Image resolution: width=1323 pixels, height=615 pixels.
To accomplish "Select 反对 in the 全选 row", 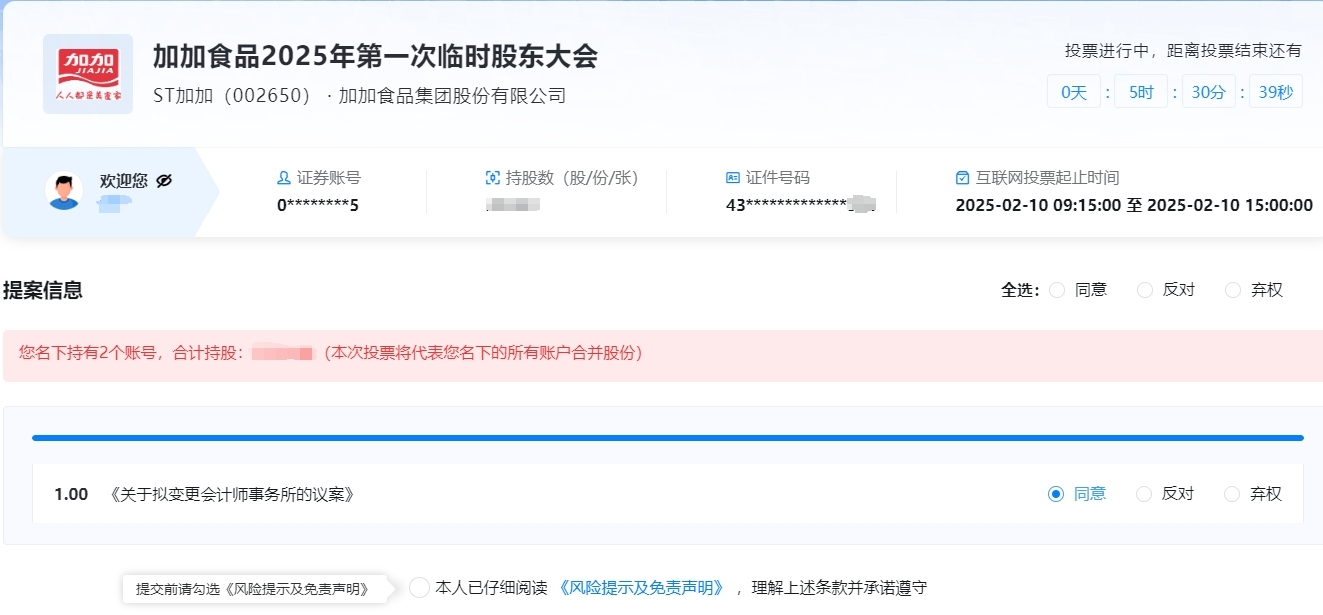I will click(x=1145, y=290).
